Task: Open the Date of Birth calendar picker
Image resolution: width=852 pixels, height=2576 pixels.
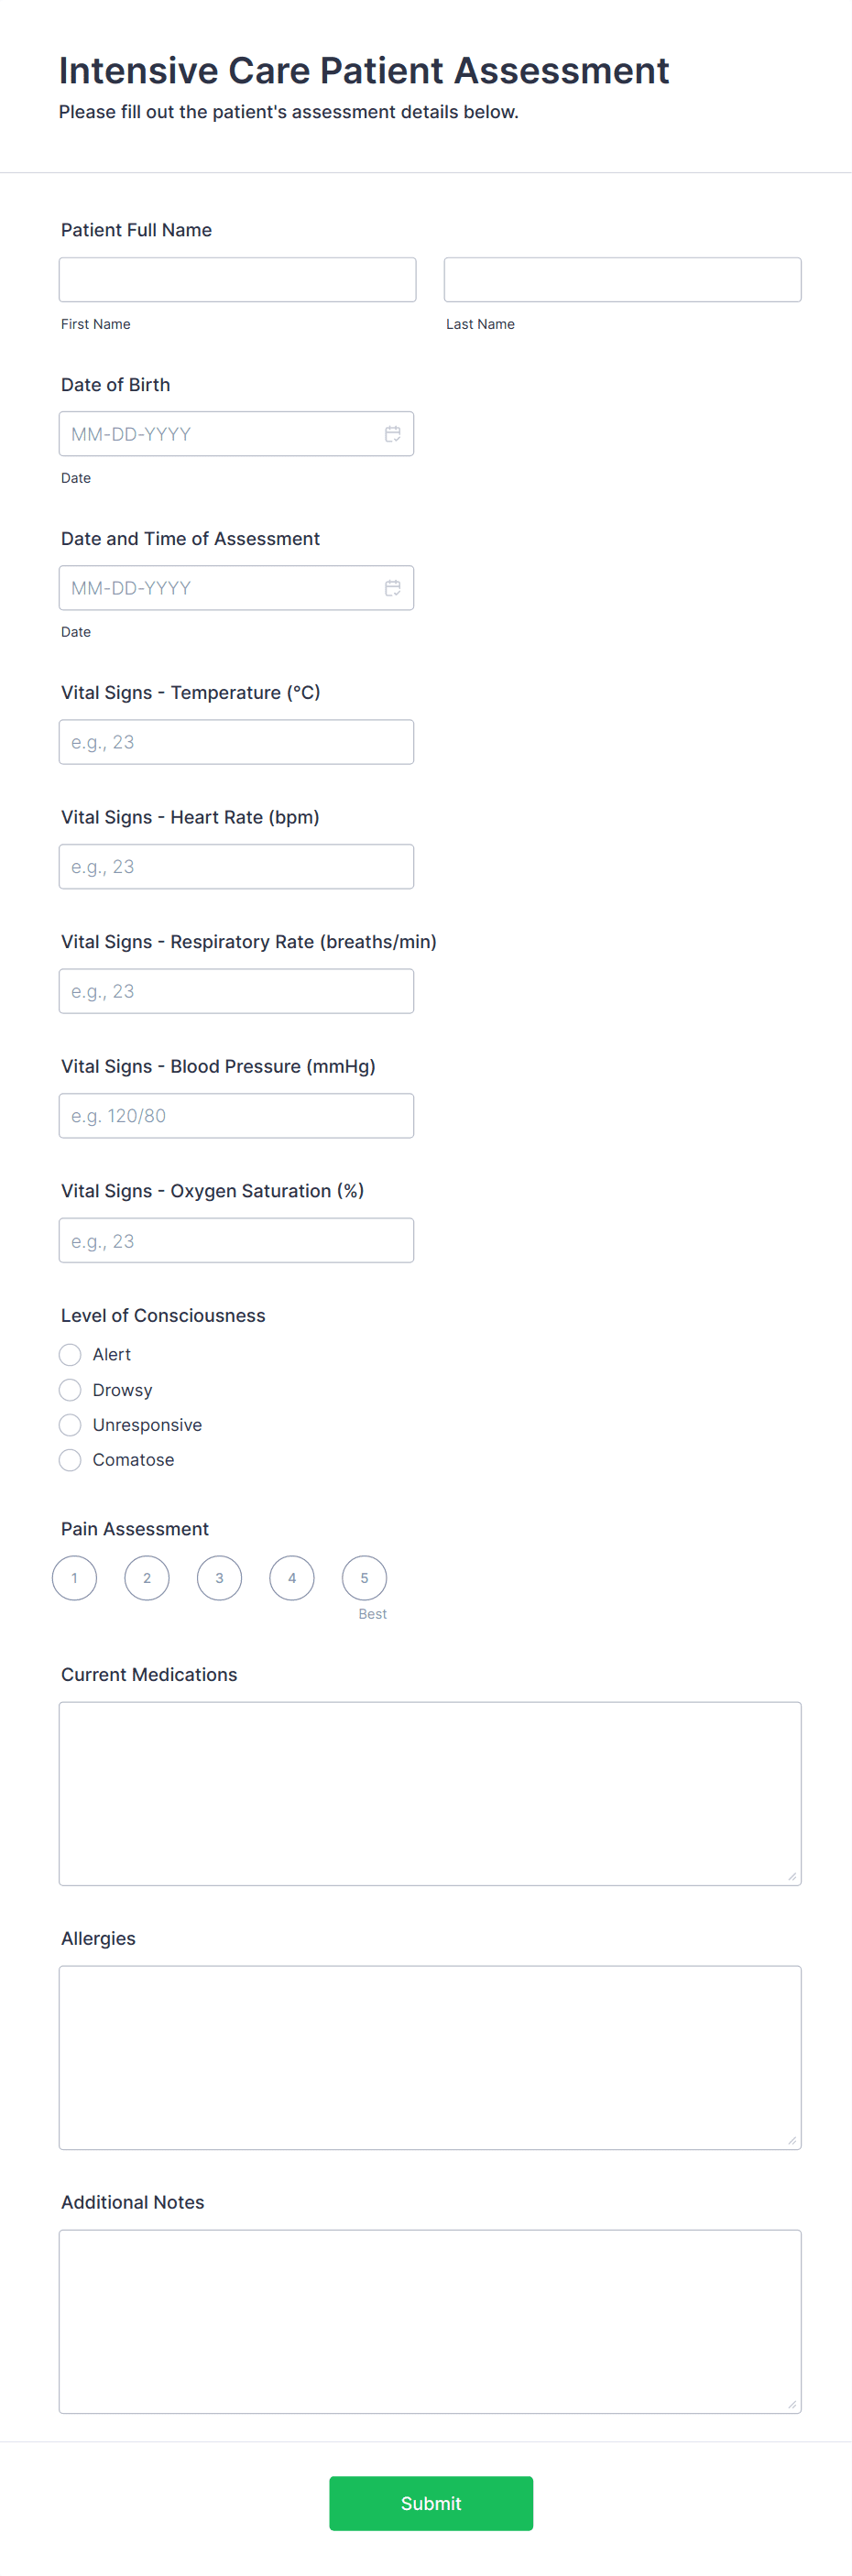Action: (x=393, y=433)
